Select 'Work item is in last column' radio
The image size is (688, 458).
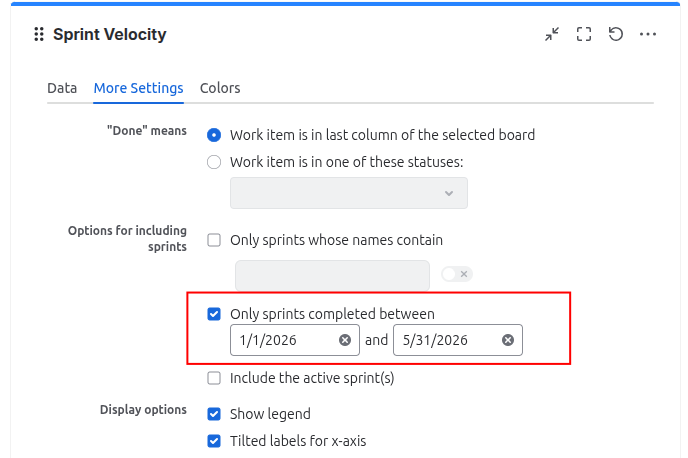214,135
